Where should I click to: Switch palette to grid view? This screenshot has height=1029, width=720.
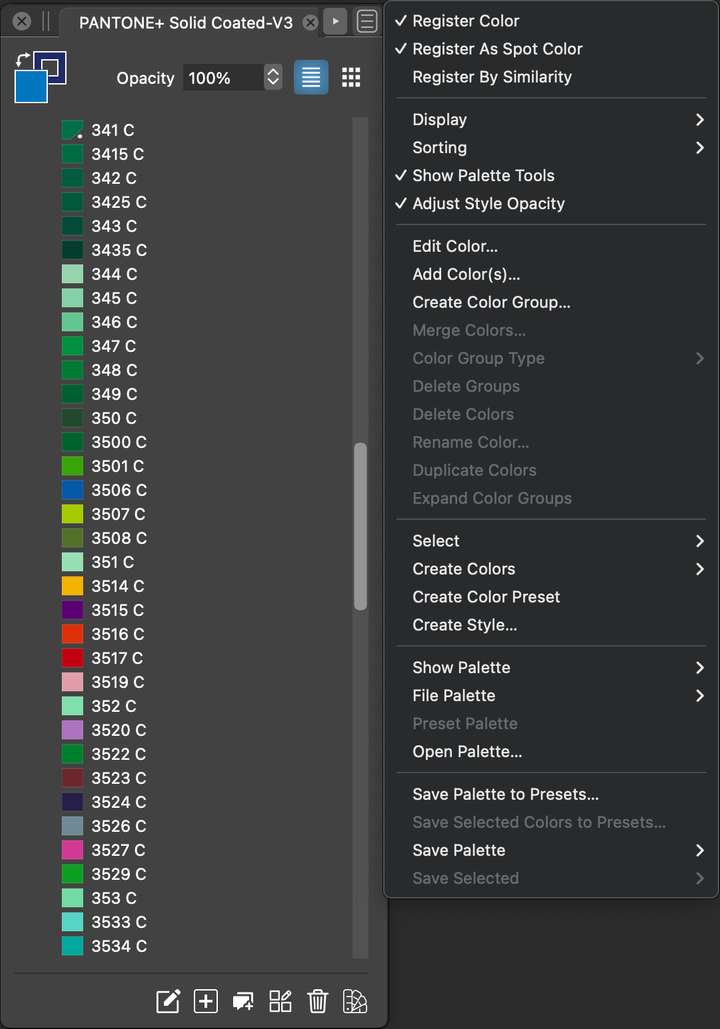click(x=351, y=77)
